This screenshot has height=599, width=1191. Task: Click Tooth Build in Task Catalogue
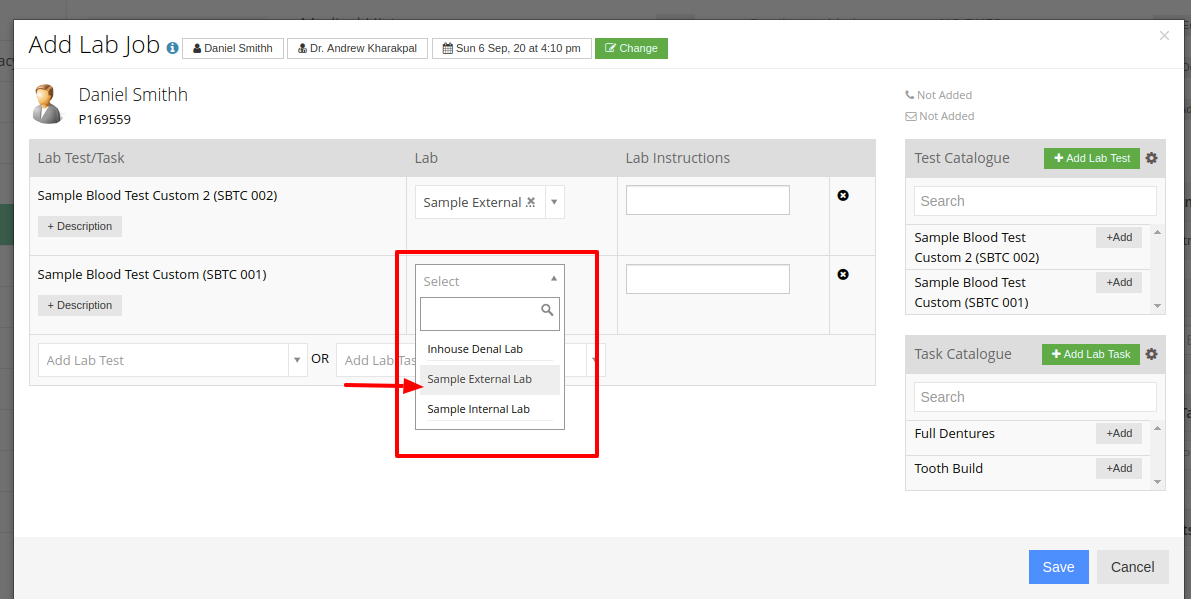pyautogui.click(x=949, y=468)
